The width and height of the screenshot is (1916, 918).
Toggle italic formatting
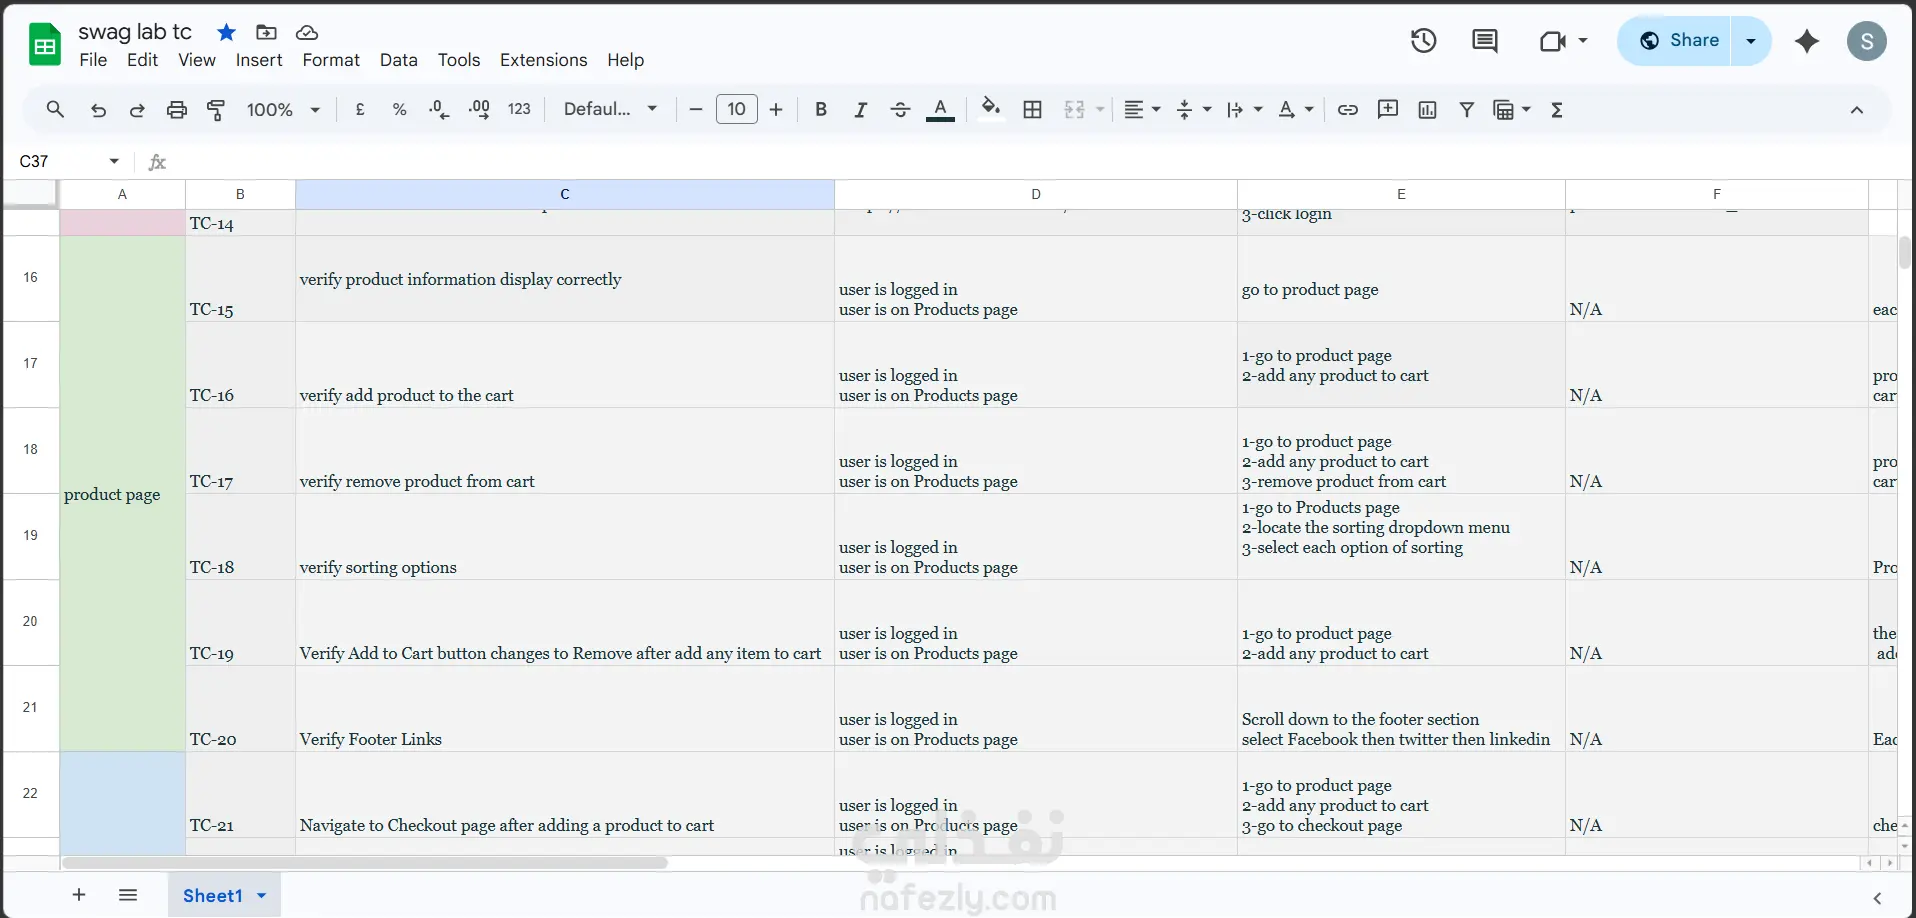[x=860, y=110]
